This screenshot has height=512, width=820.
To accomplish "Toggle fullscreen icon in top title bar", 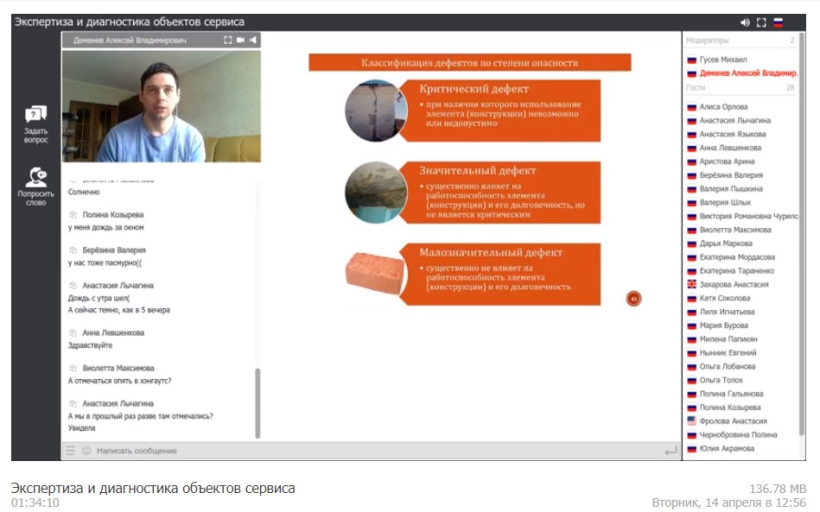I will coord(761,22).
